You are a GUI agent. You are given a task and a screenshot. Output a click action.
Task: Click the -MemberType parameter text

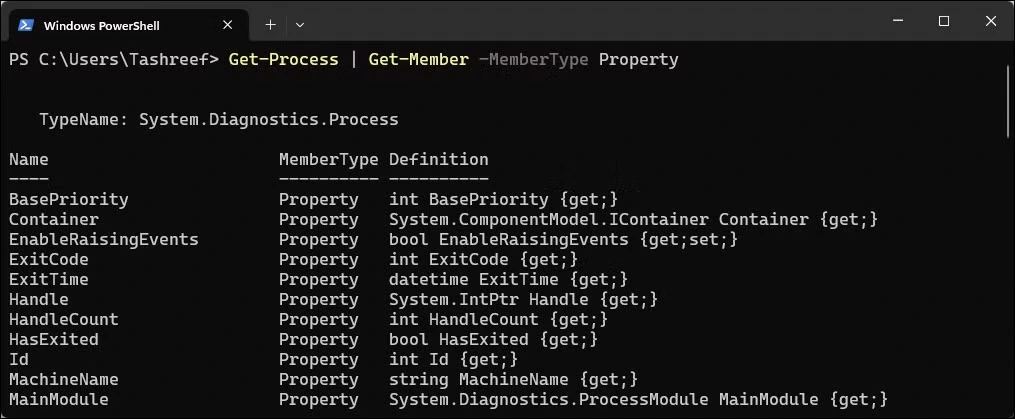pyautogui.click(x=533, y=60)
